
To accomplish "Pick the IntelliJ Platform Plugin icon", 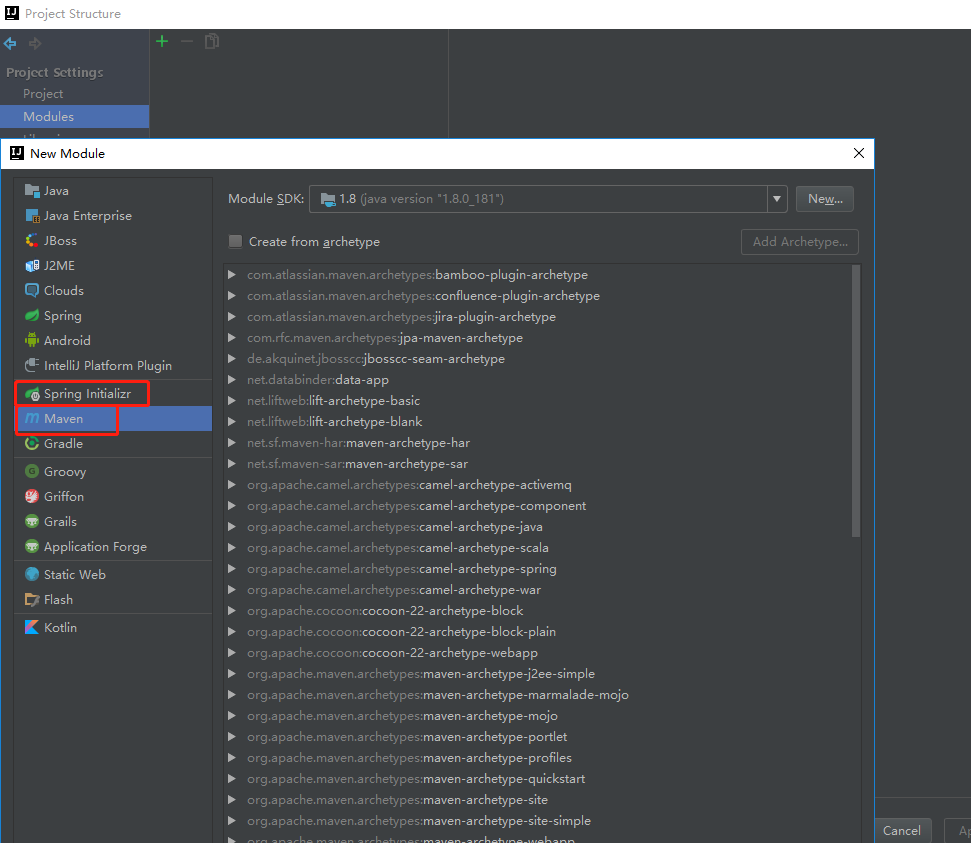I will (x=32, y=365).
